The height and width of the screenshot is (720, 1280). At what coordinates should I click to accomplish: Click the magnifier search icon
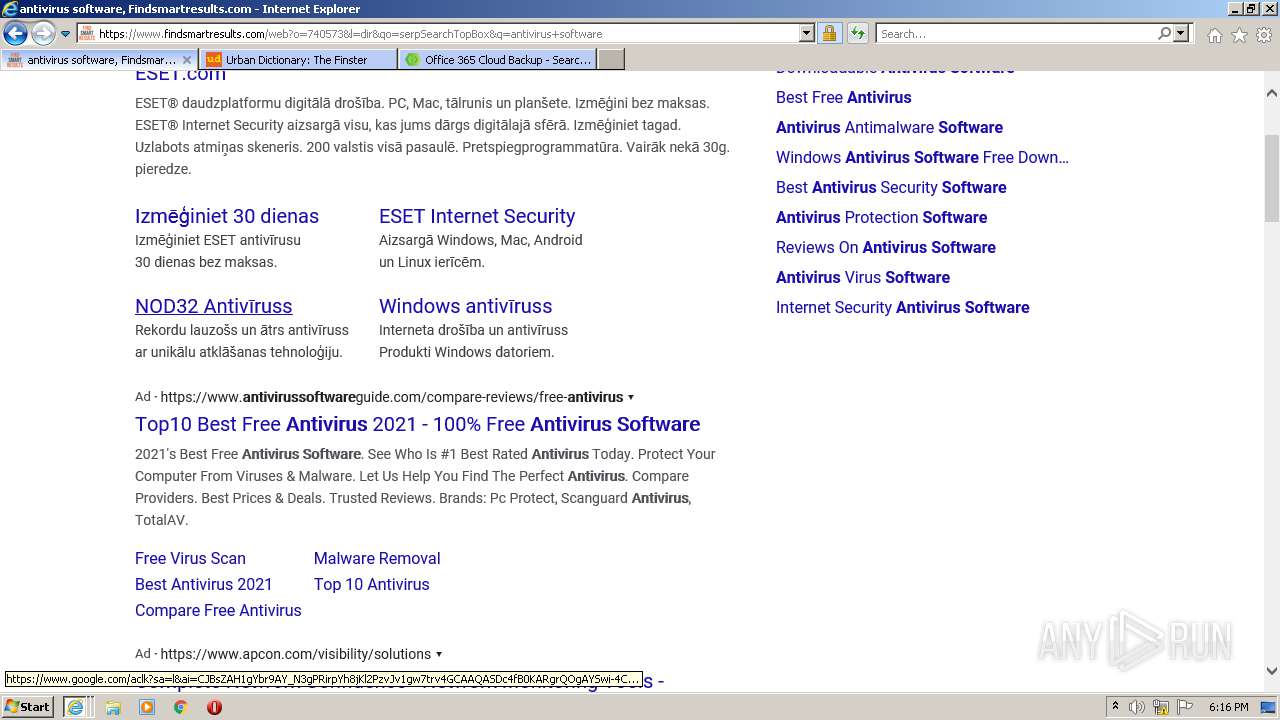point(1164,33)
